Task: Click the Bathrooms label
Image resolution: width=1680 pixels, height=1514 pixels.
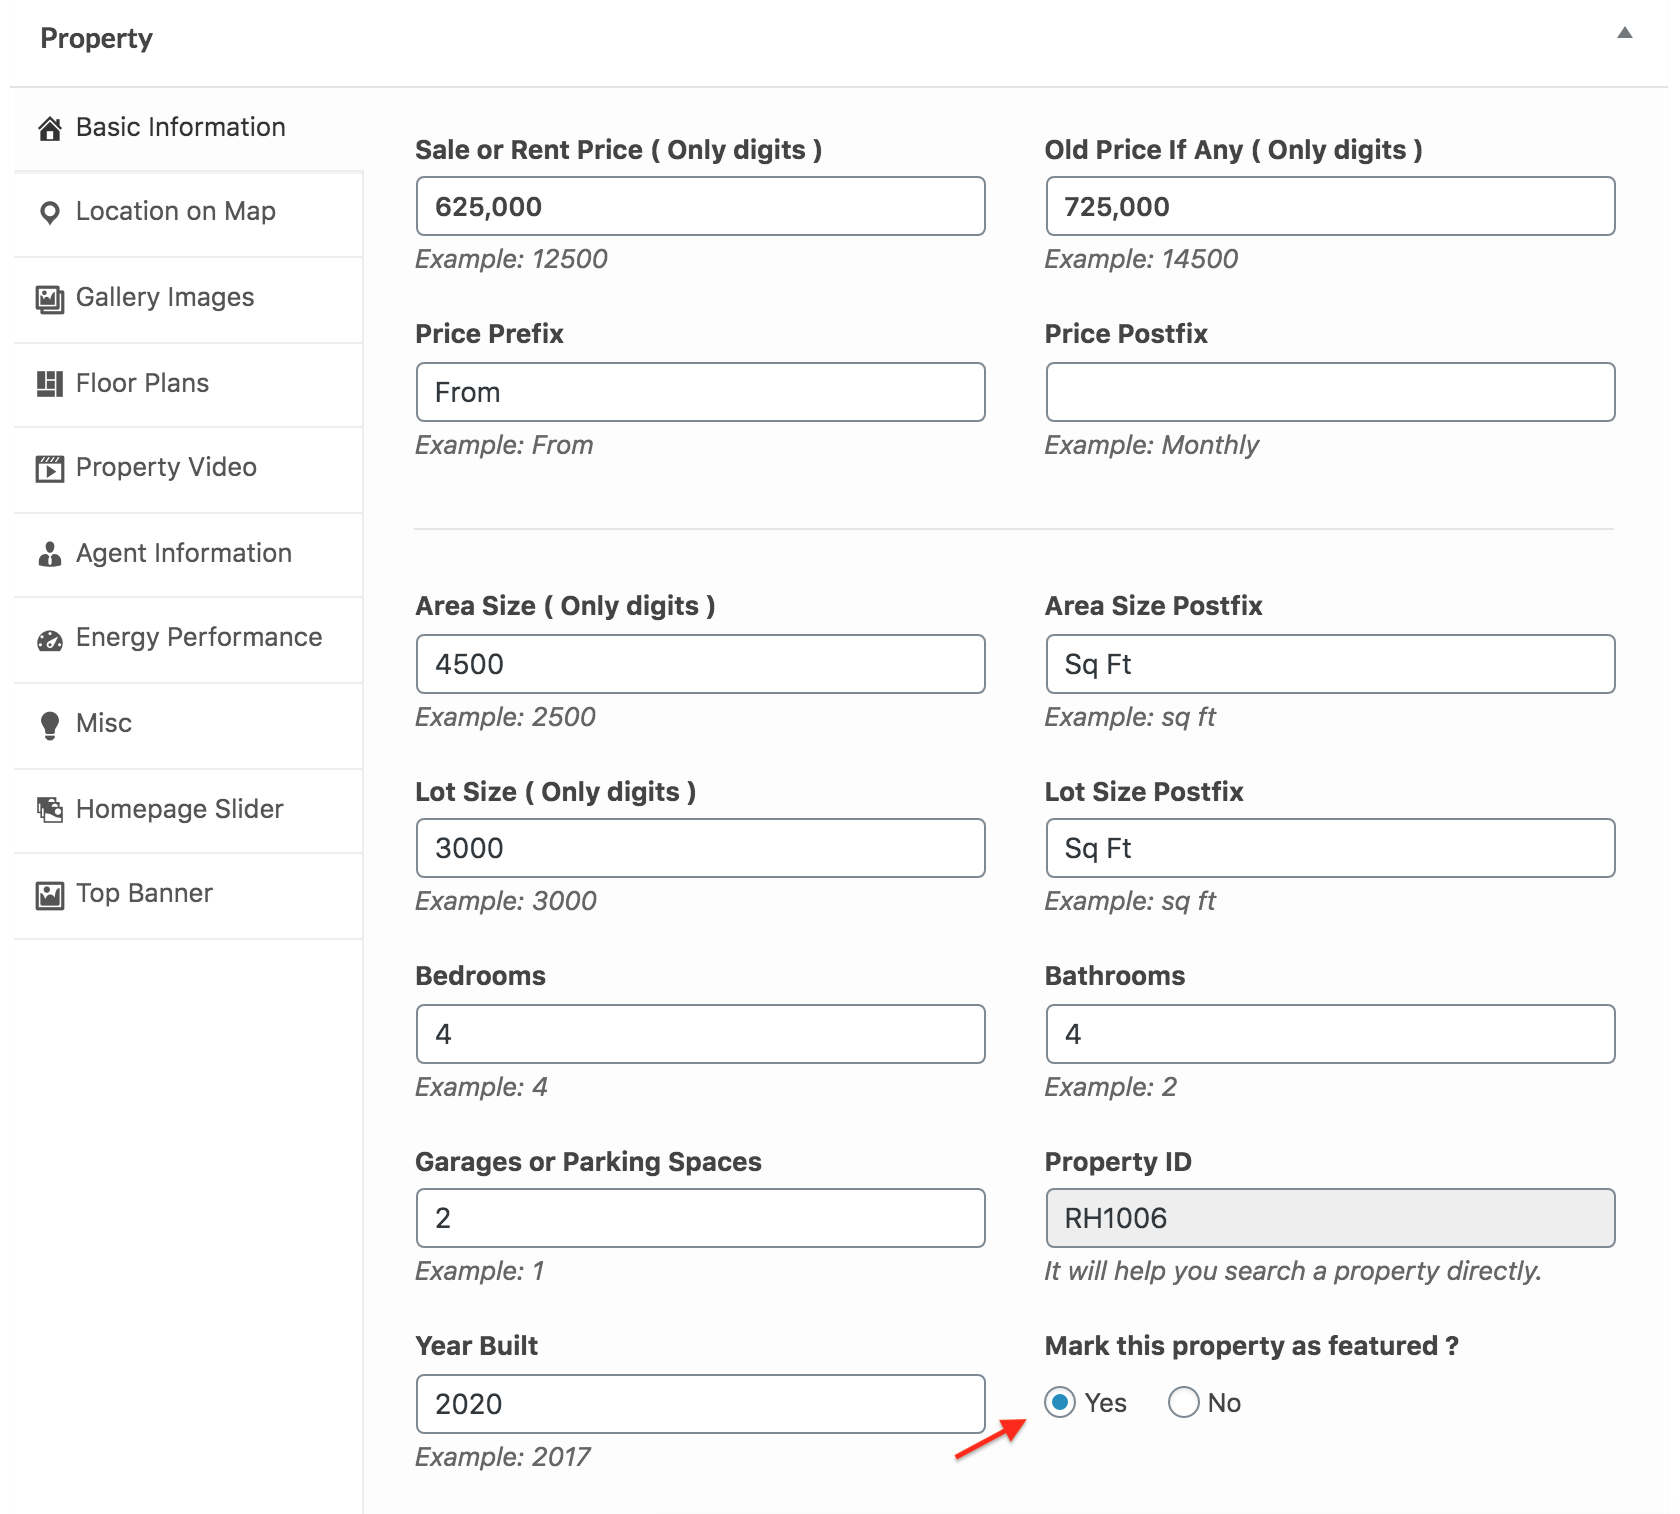Action: click(x=1115, y=976)
